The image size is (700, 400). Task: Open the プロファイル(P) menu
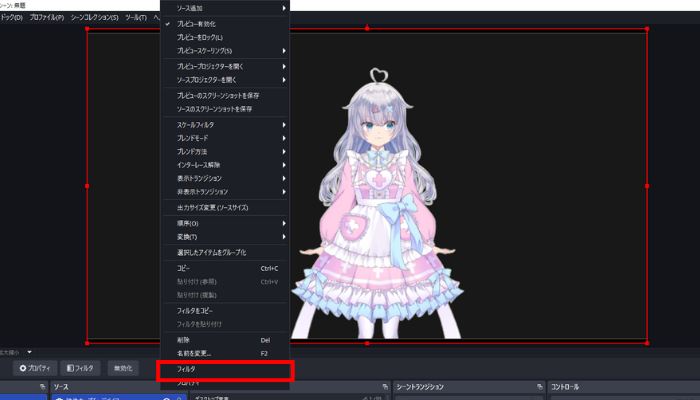[47, 18]
